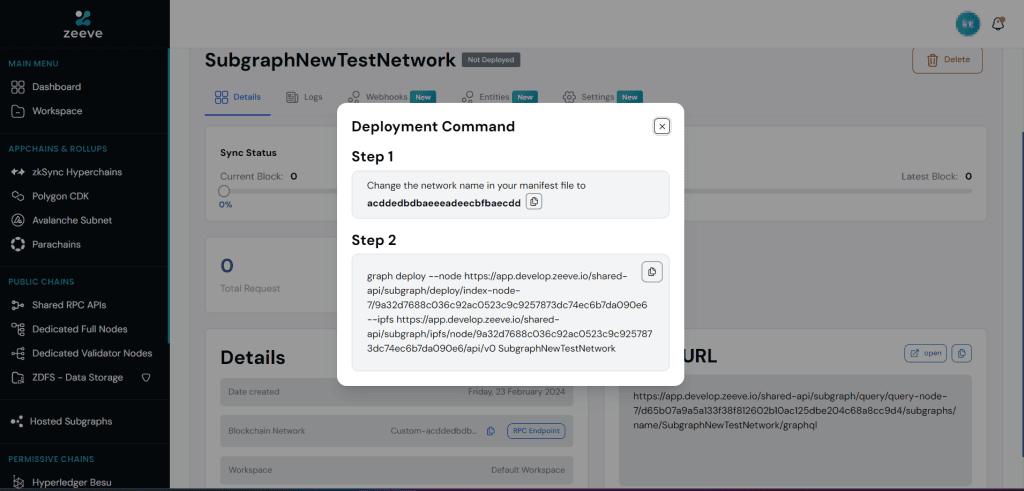Click the SubgraphNewTestNetwork heading
This screenshot has height=491, width=1024.
[330, 60]
